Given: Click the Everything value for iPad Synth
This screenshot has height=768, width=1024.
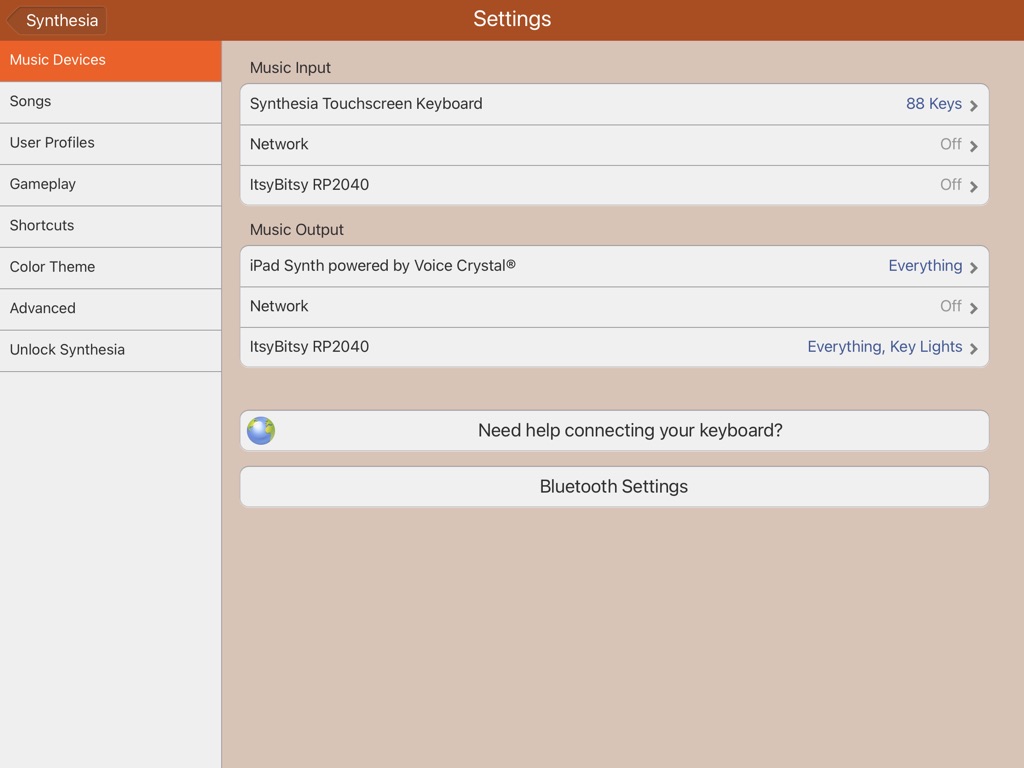Looking at the screenshot, I should 925,266.
